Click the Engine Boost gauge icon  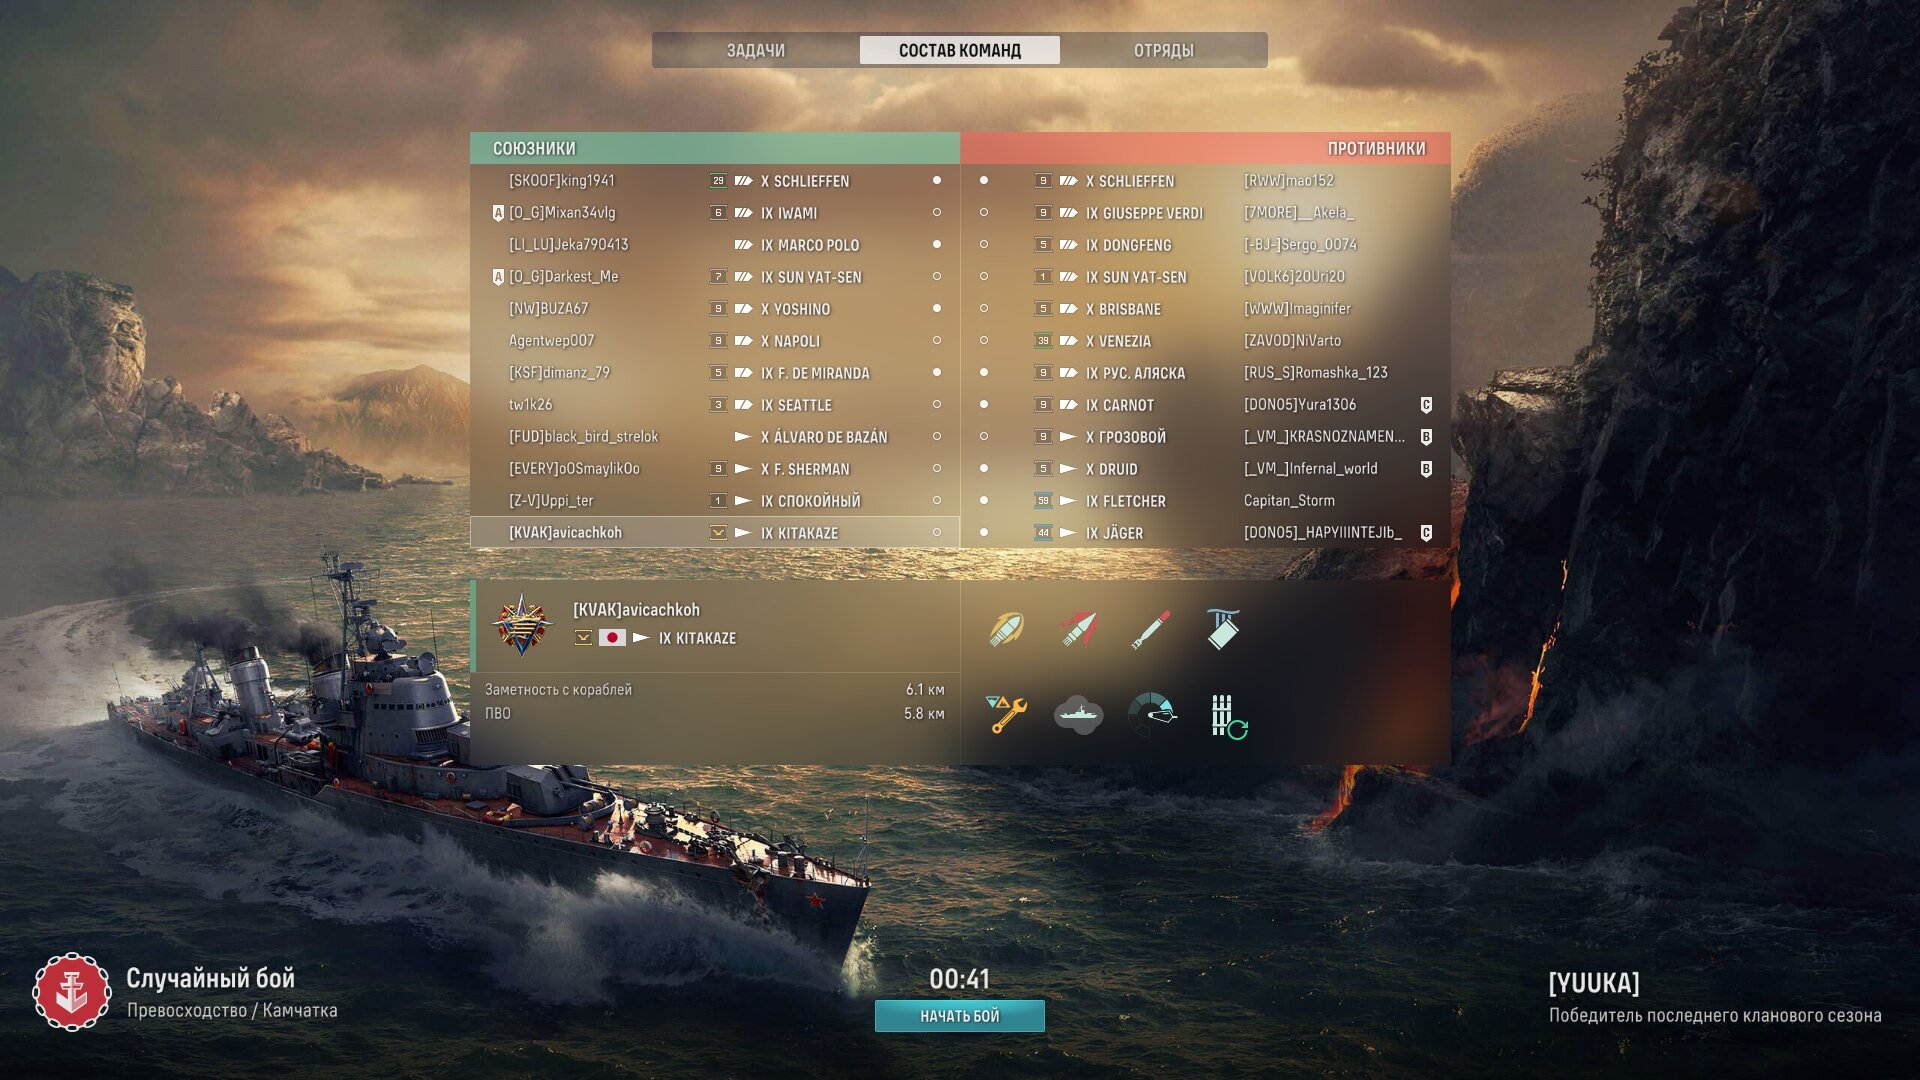[1152, 715]
